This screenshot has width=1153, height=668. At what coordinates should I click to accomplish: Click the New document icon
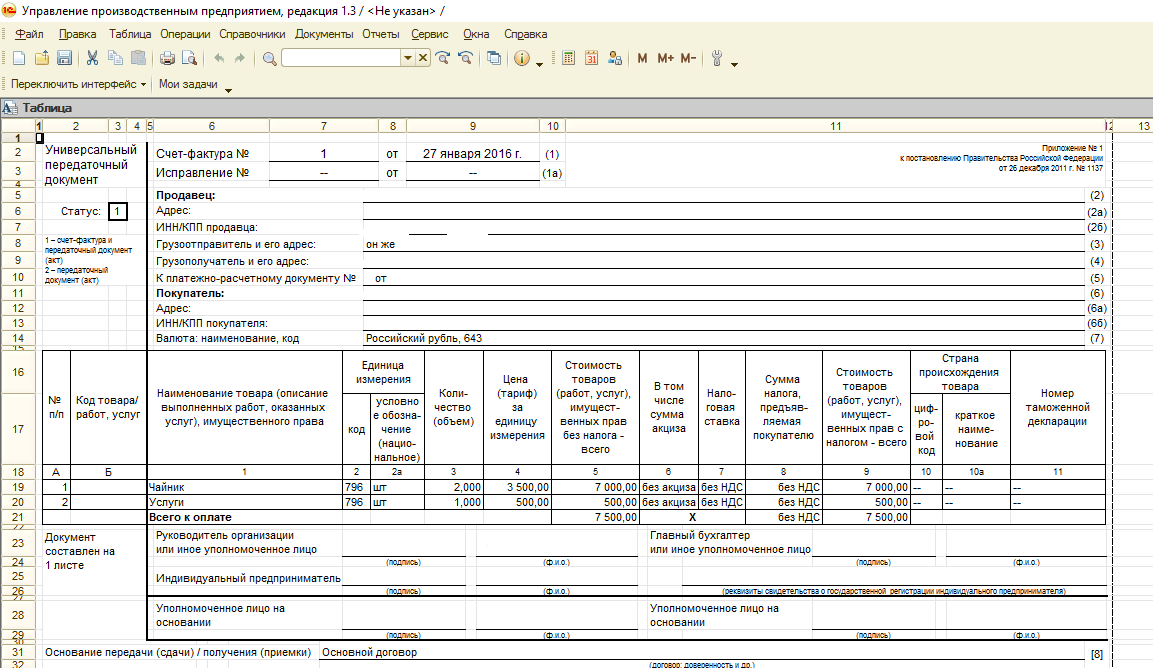[19, 58]
